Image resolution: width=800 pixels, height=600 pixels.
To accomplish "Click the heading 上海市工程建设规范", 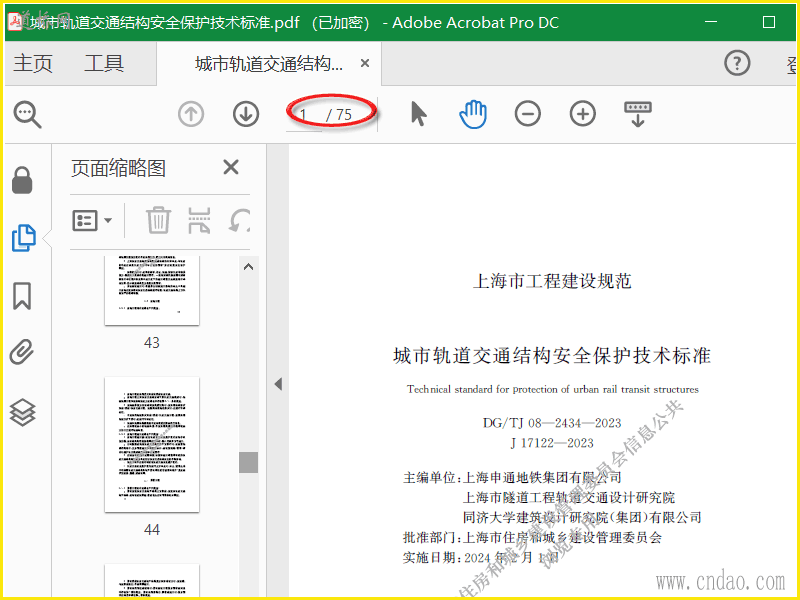I will (x=552, y=281).
